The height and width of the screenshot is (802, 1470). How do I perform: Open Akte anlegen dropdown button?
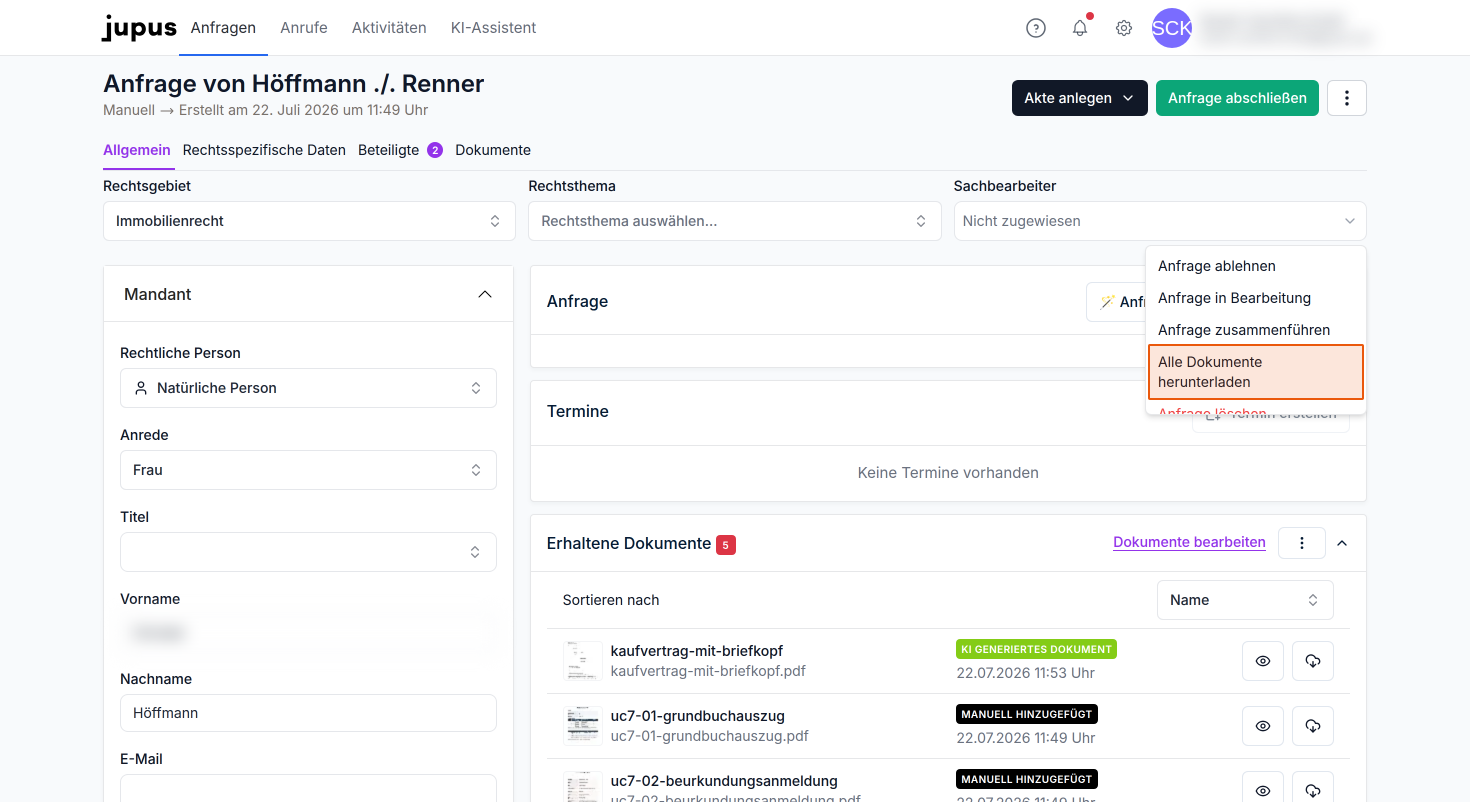1080,98
